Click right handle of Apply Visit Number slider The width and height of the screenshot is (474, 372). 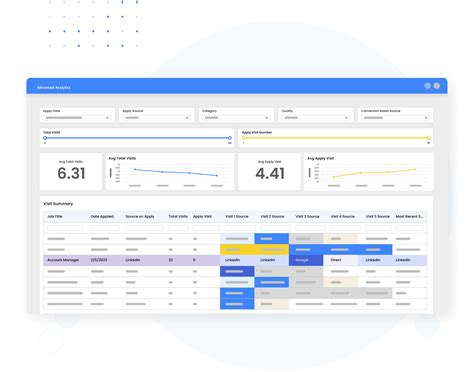pyautogui.click(x=428, y=138)
